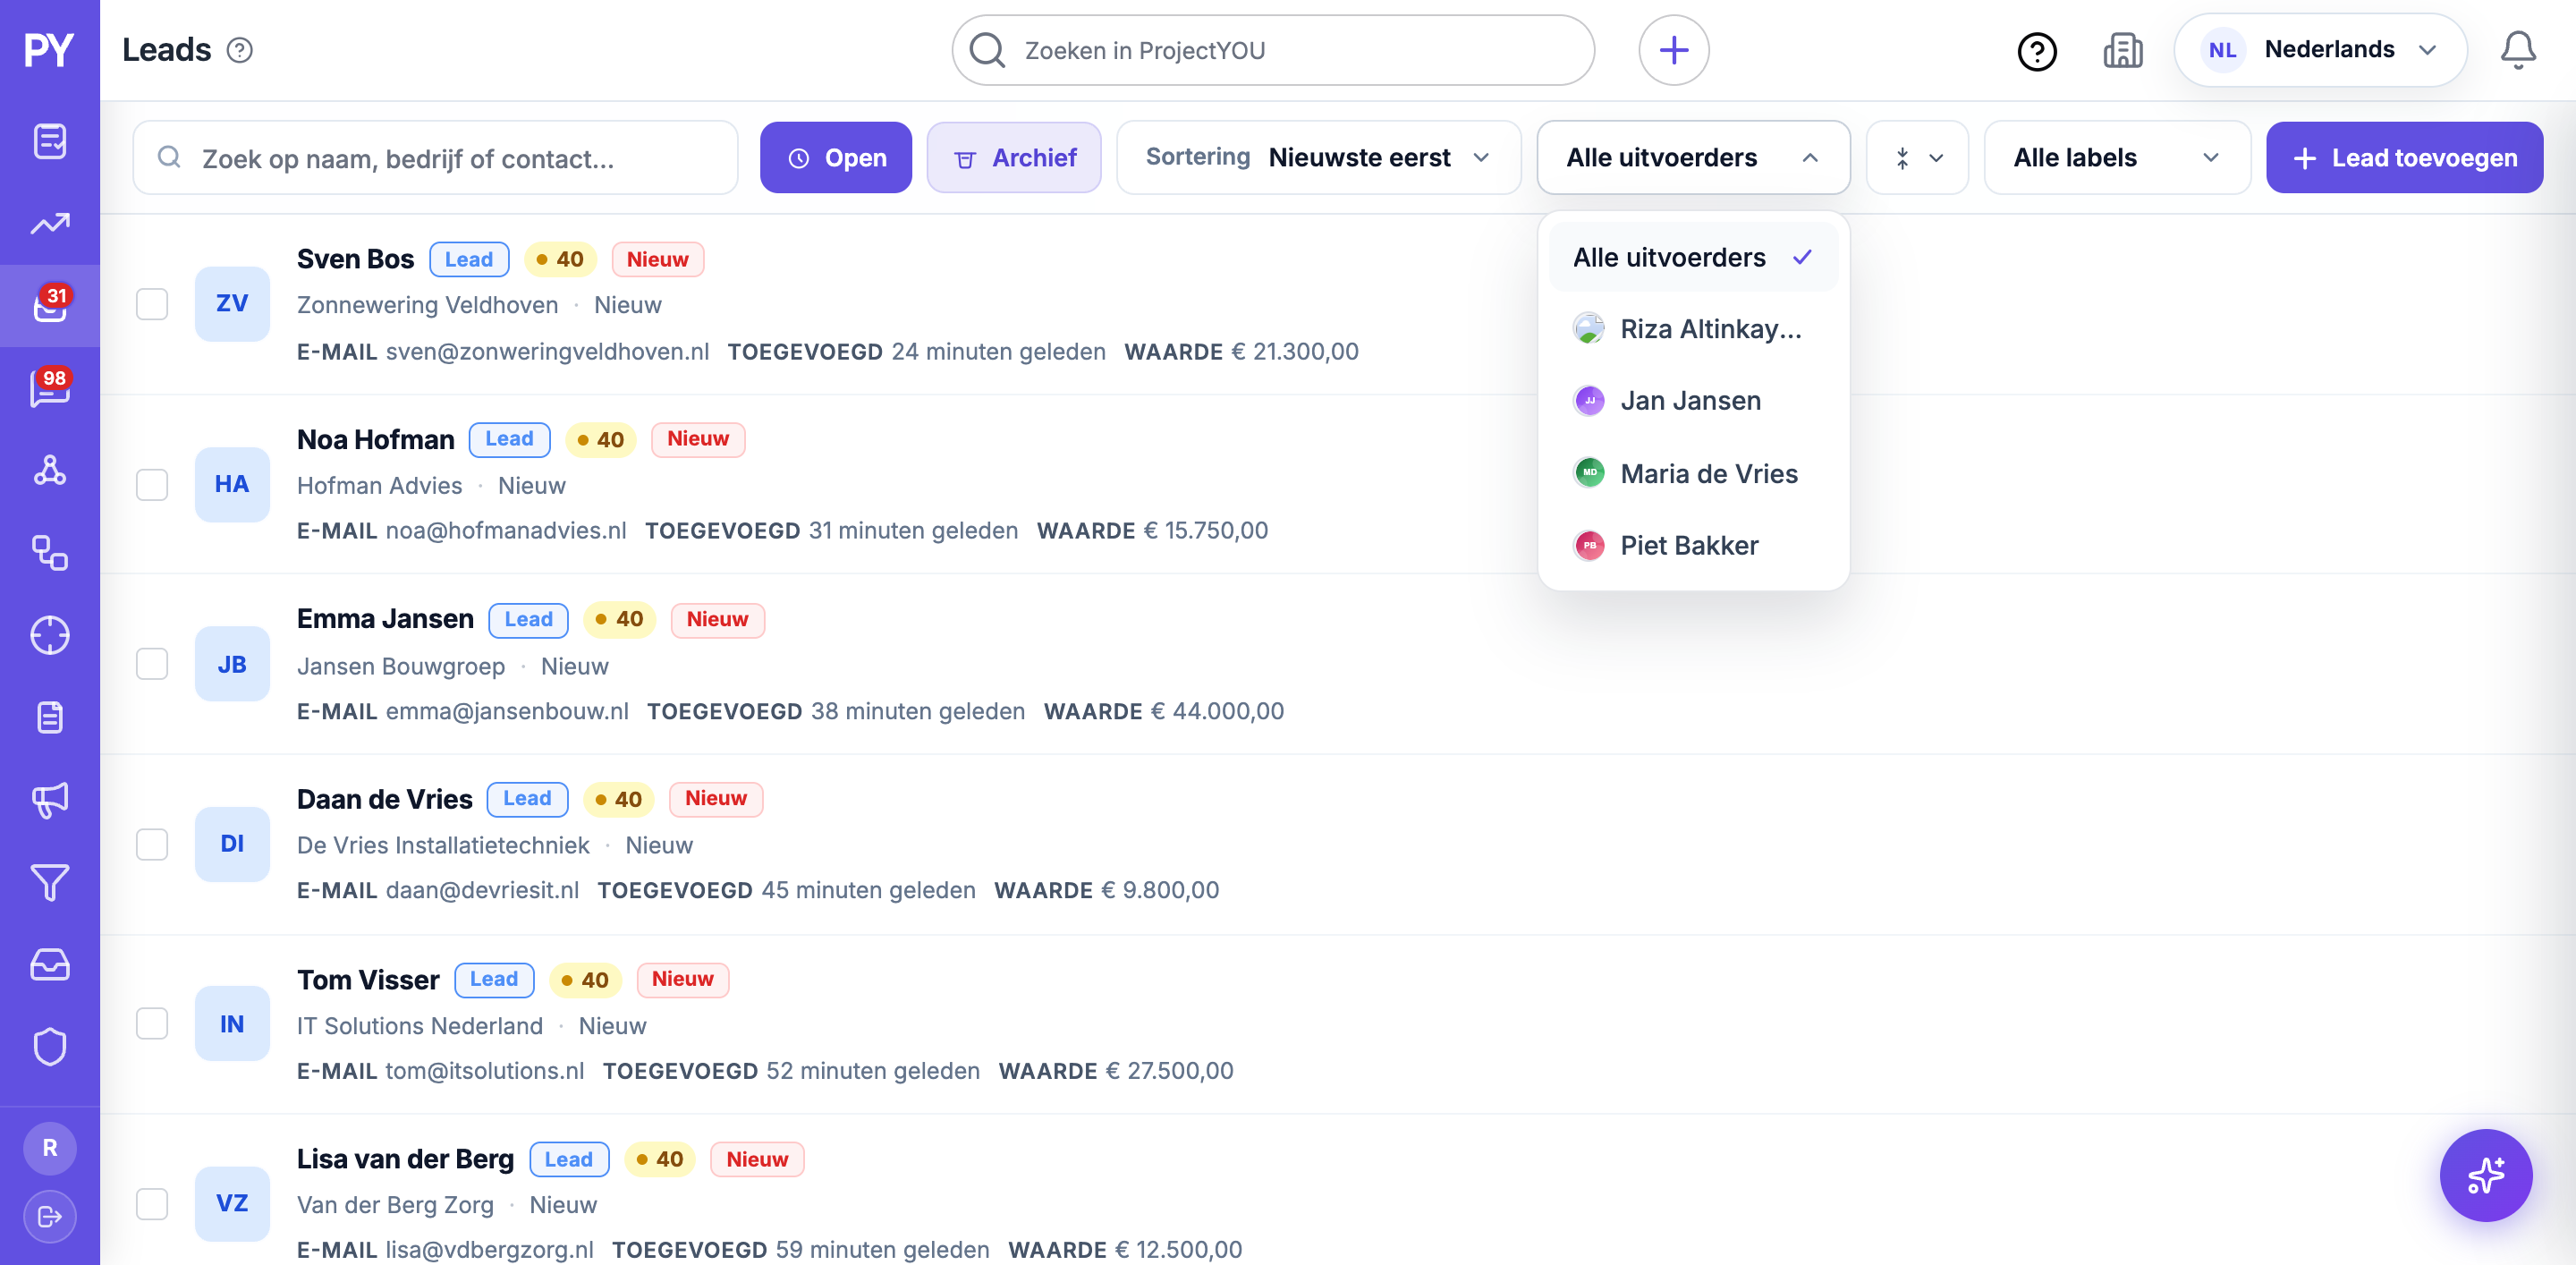Click the 40 score badge on Noa Hofman
The image size is (2576, 1265).
click(x=600, y=439)
